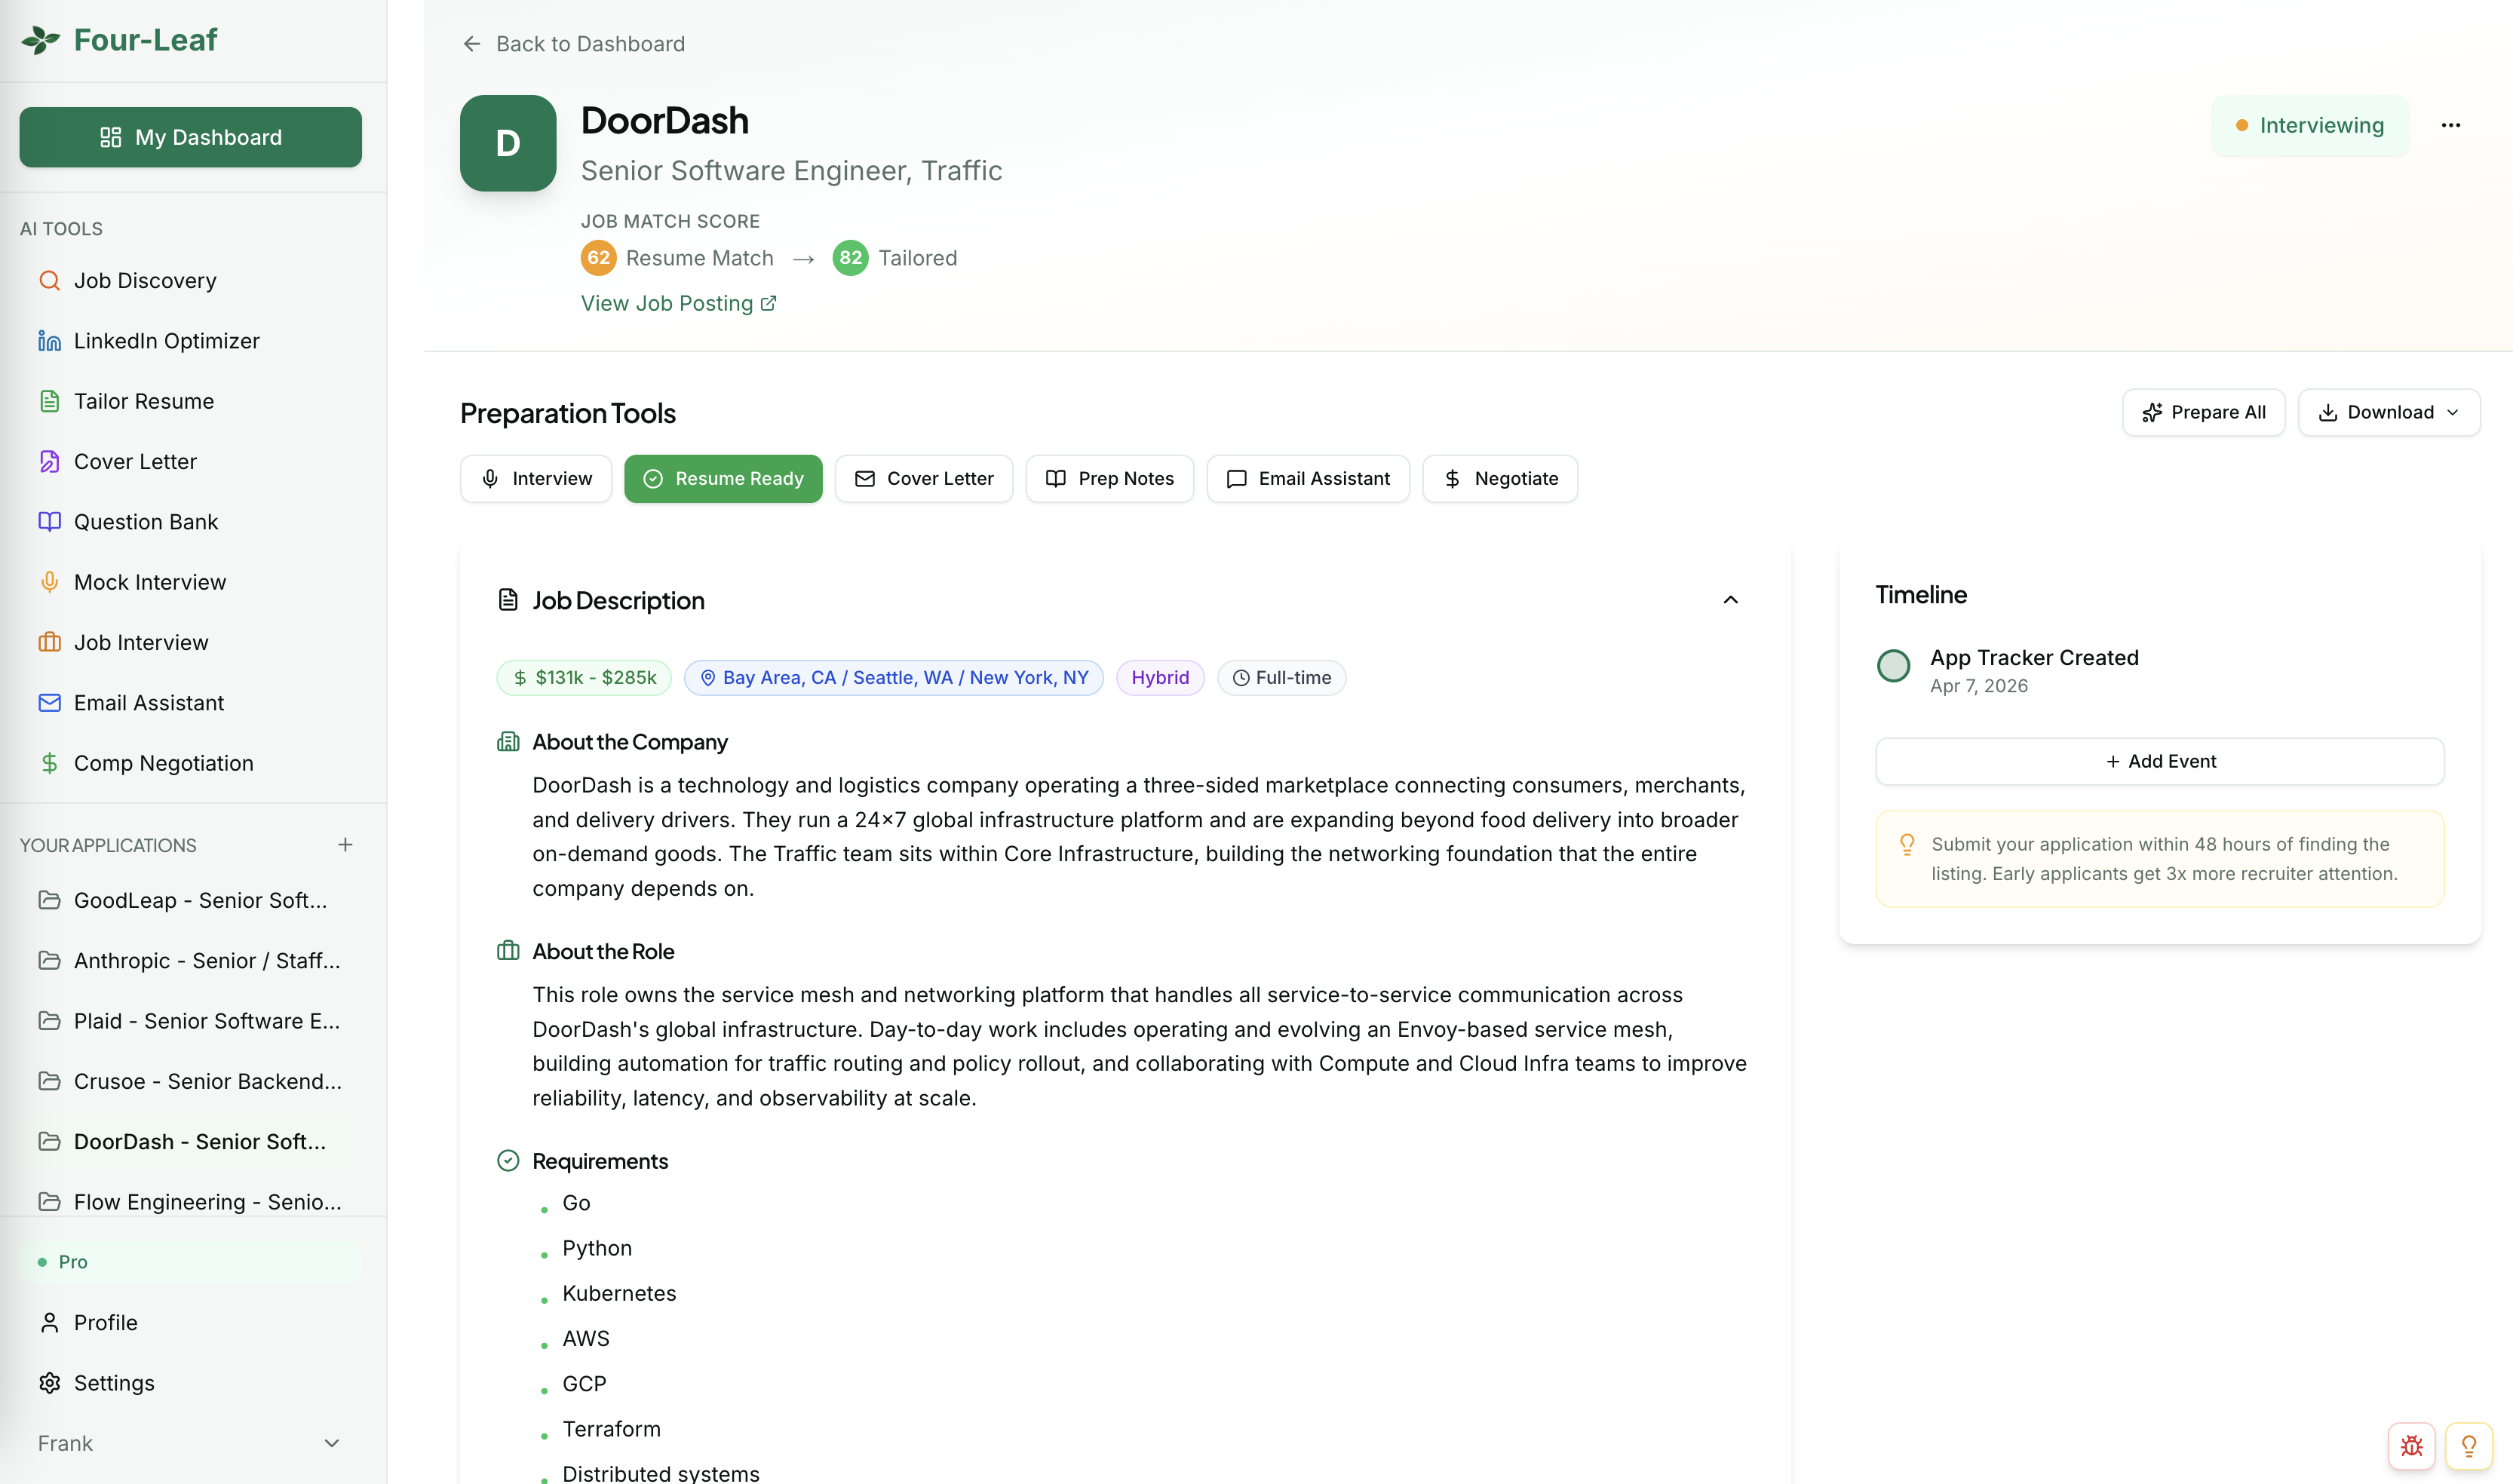The image size is (2513, 1484).
Task: Open Job Discovery in sidebar
Action: [145, 280]
